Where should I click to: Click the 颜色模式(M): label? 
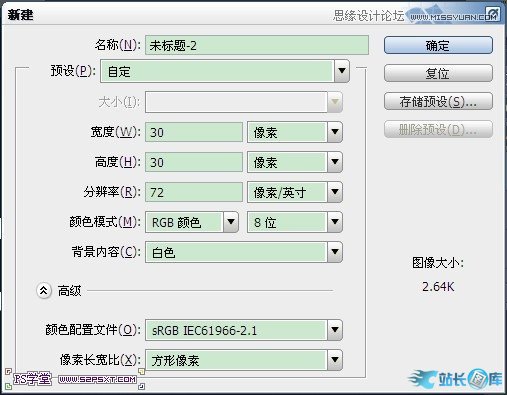tap(105, 222)
